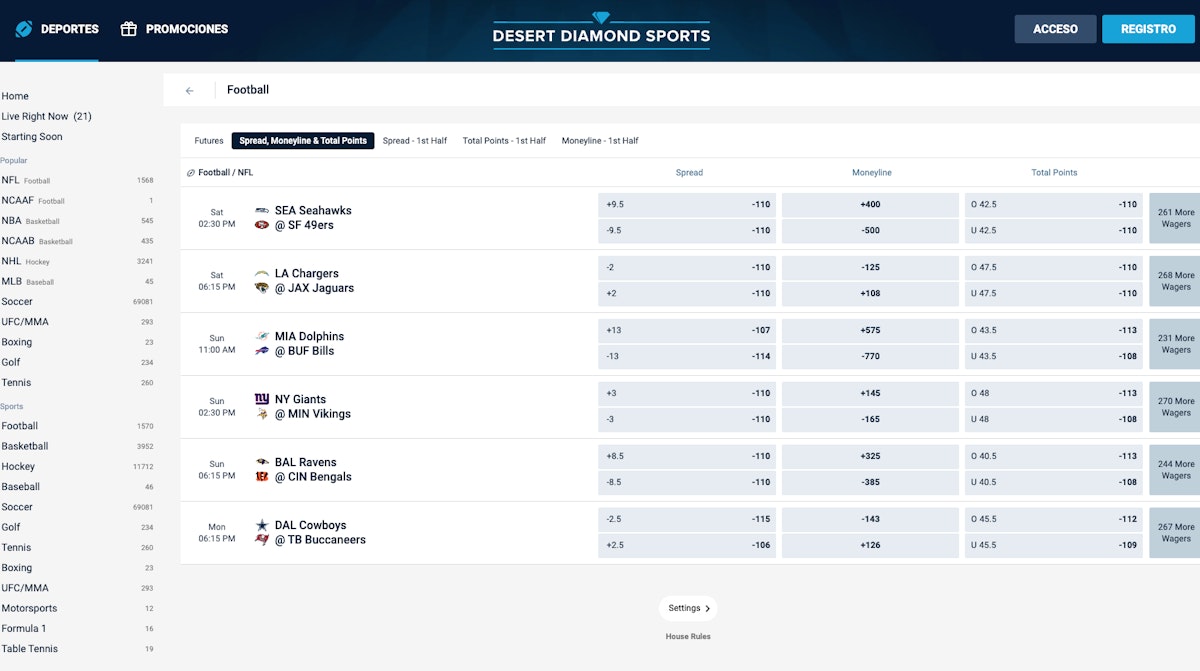Choose Over 43.5 for Dolphins-Bills game
Screen dimensions: 1200x671
(1053, 331)
